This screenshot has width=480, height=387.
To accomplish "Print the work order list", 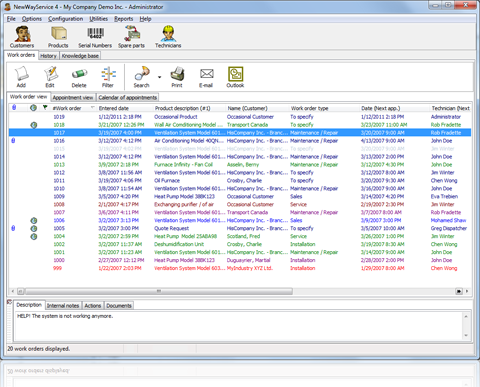I will 177,77.
